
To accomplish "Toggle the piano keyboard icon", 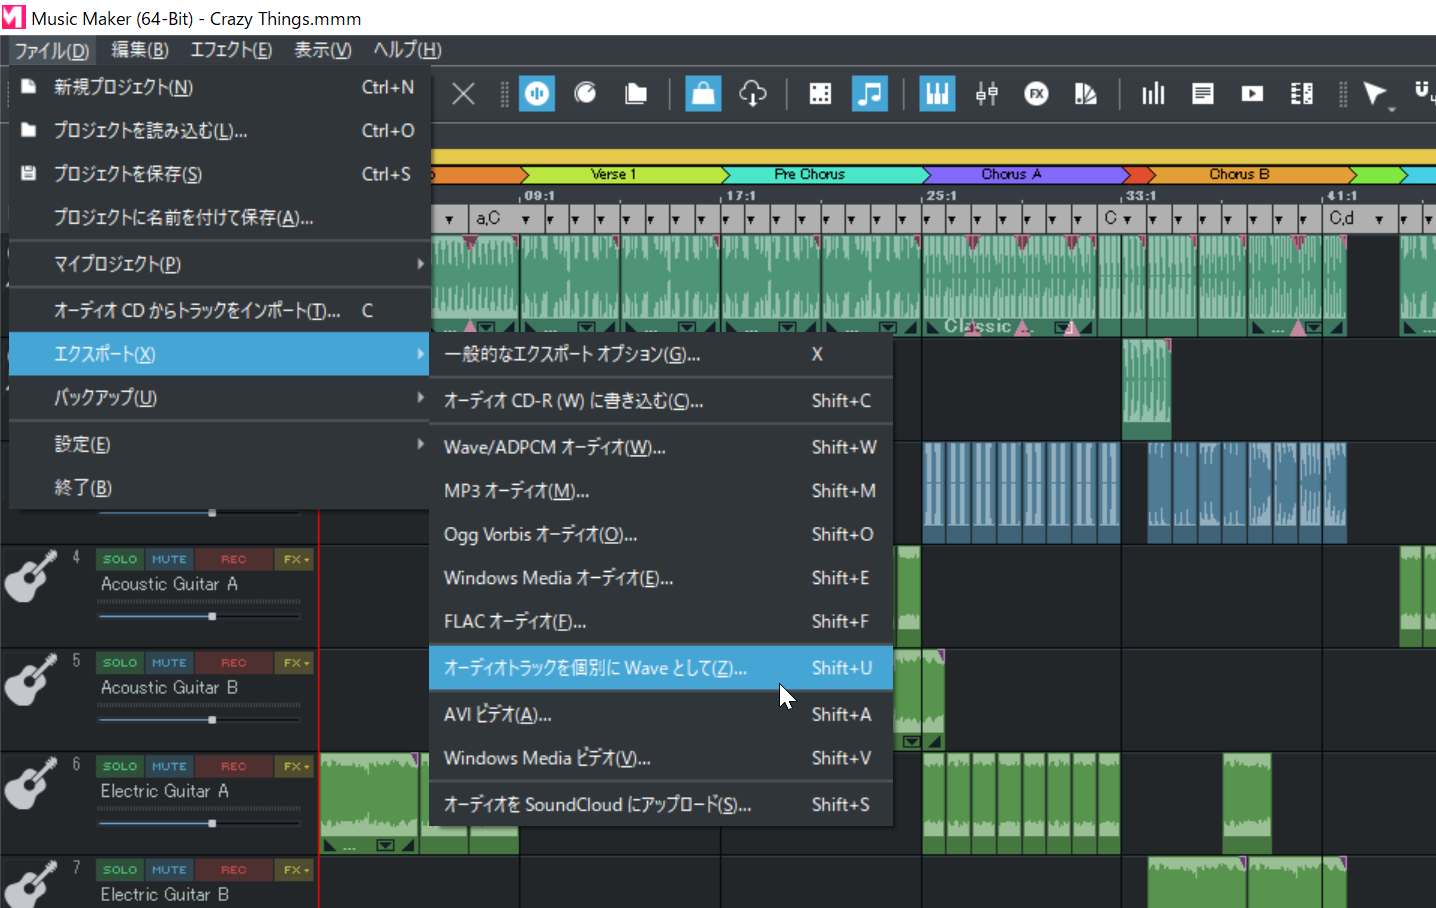I will click(x=937, y=94).
